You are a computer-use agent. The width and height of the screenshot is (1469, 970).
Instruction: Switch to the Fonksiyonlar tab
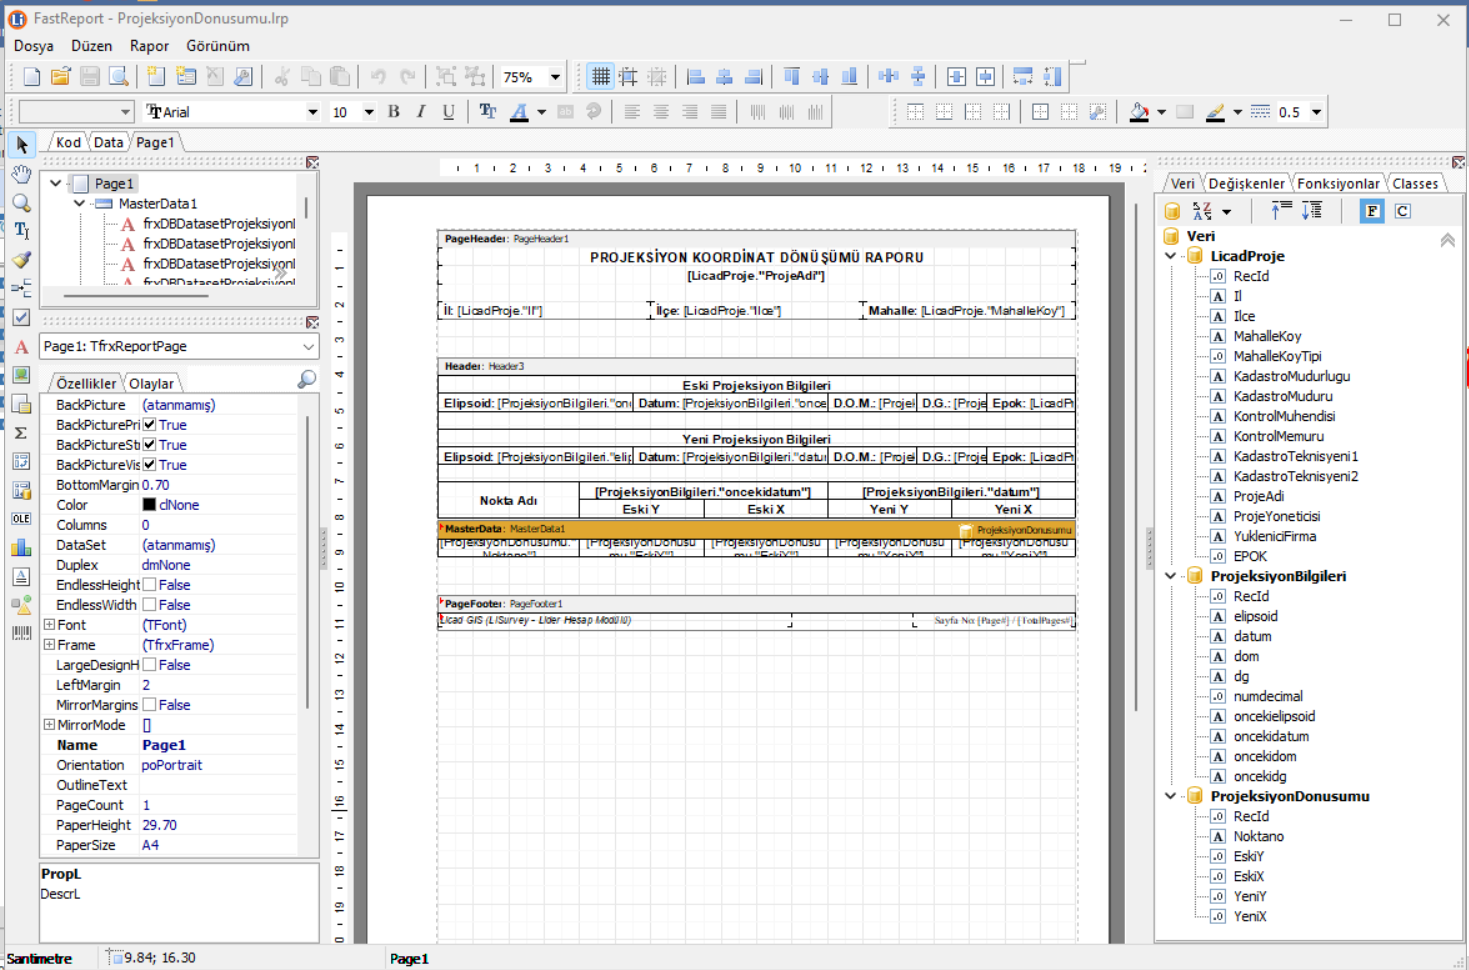pyautogui.click(x=1338, y=184)
